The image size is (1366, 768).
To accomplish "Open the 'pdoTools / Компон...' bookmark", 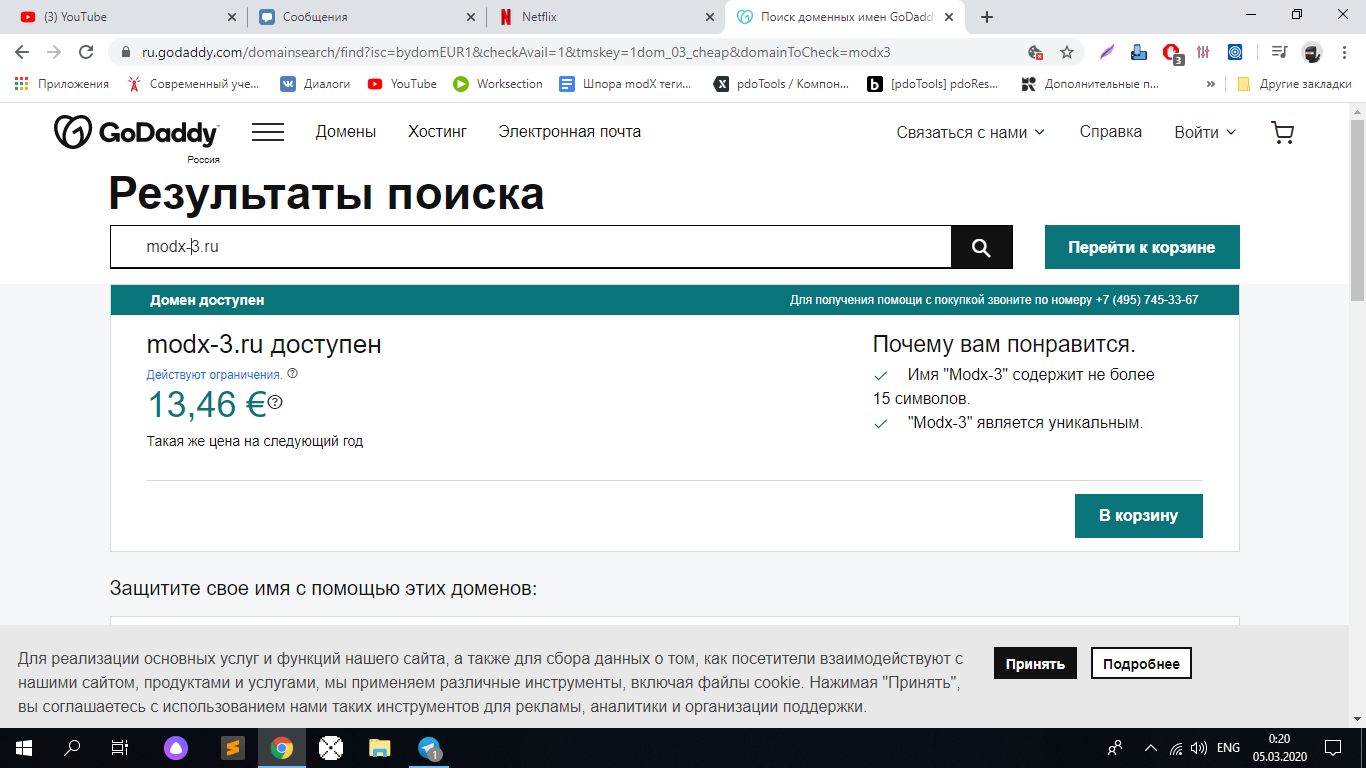I will click(x=781, y=84).
